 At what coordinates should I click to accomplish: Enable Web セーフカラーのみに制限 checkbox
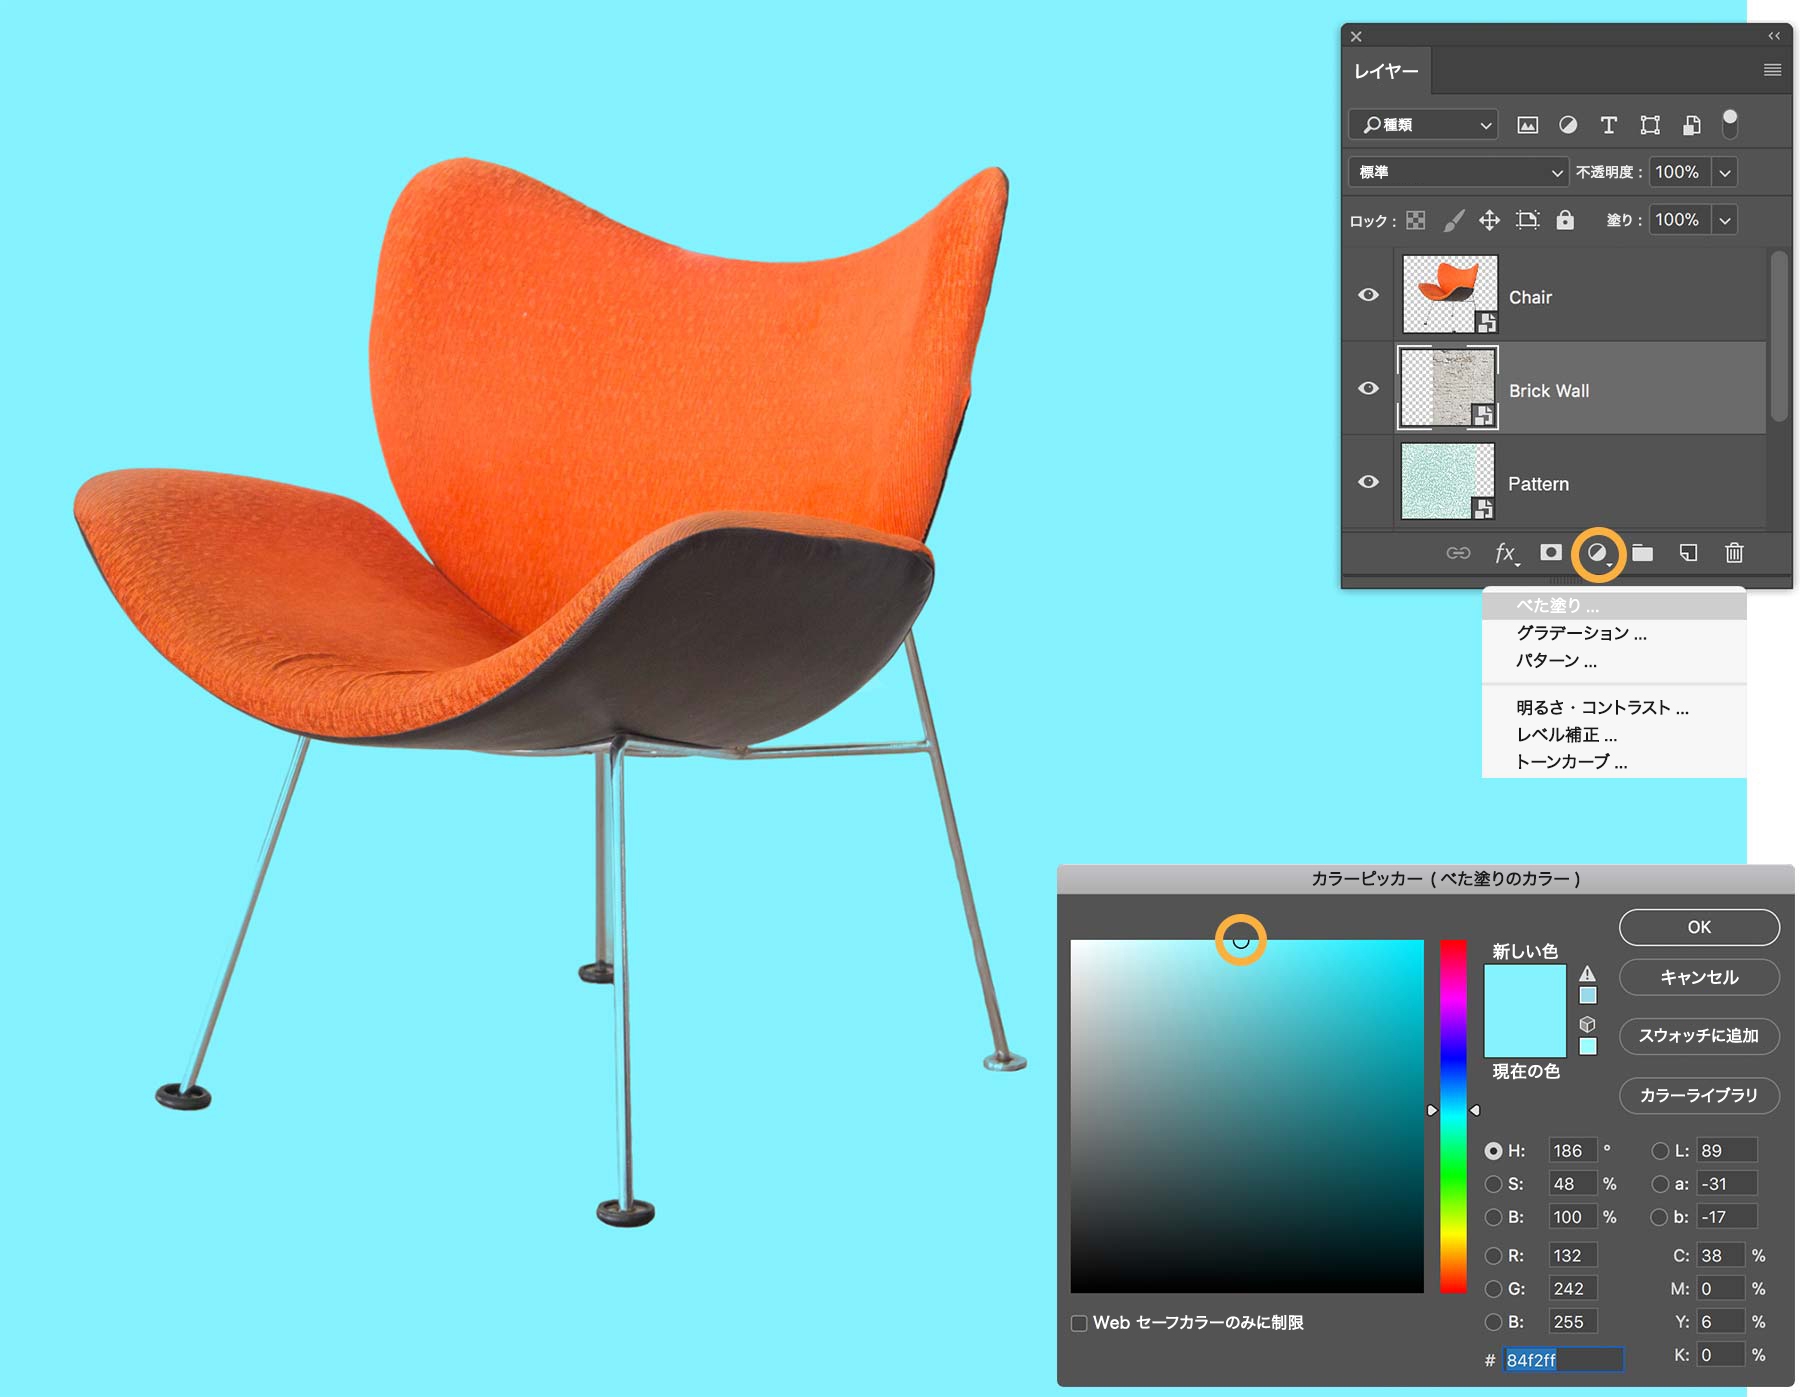click(1079, 1323)
